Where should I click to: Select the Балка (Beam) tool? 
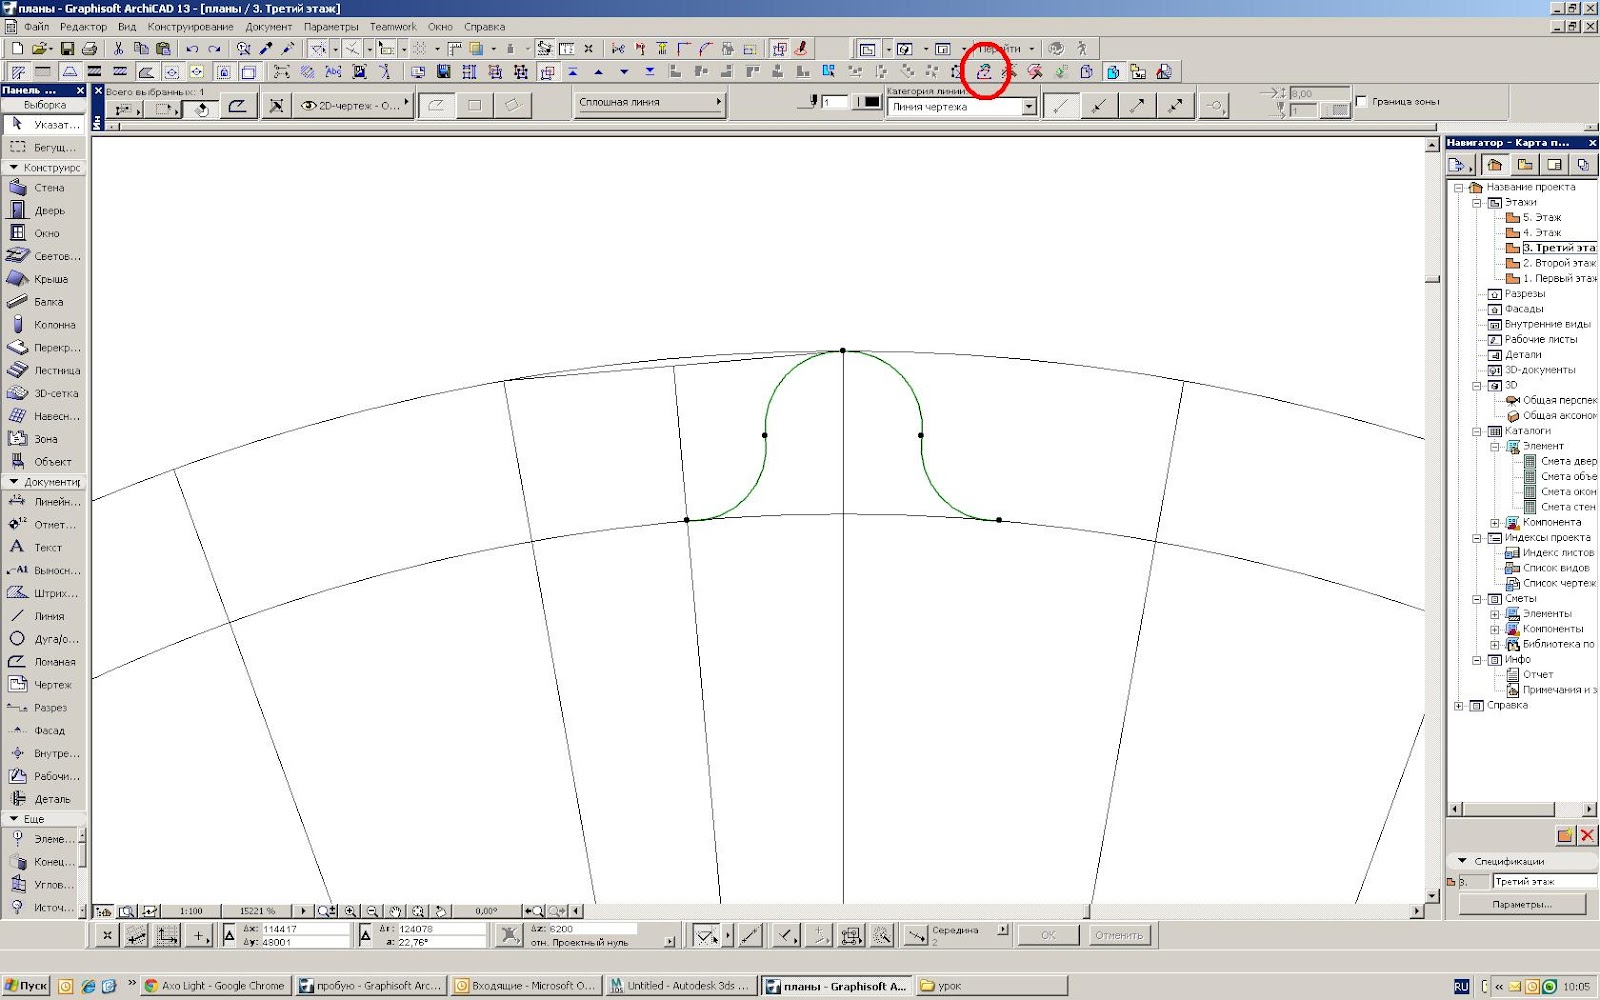pyautogui.click(x=44, y=302)
